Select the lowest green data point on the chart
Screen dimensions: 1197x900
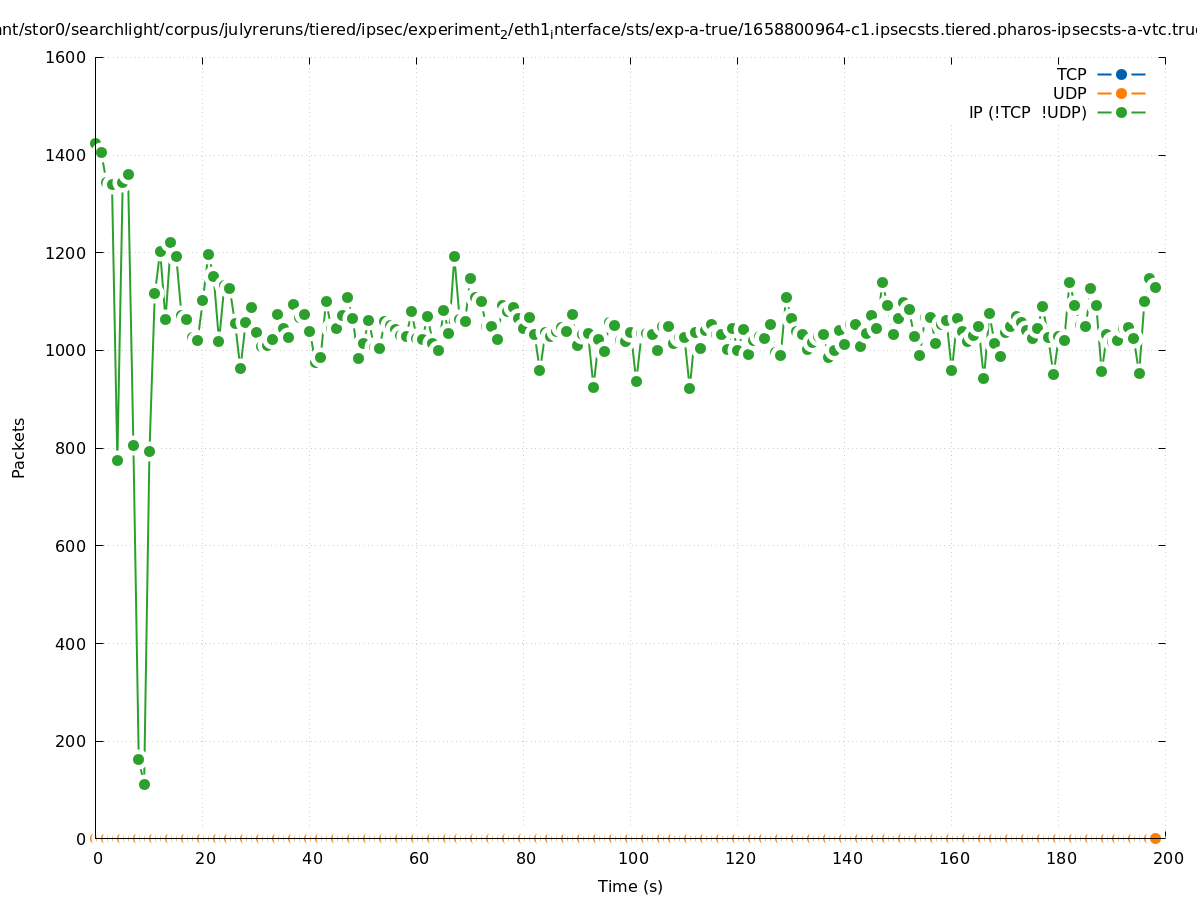(x=144, y=784)
